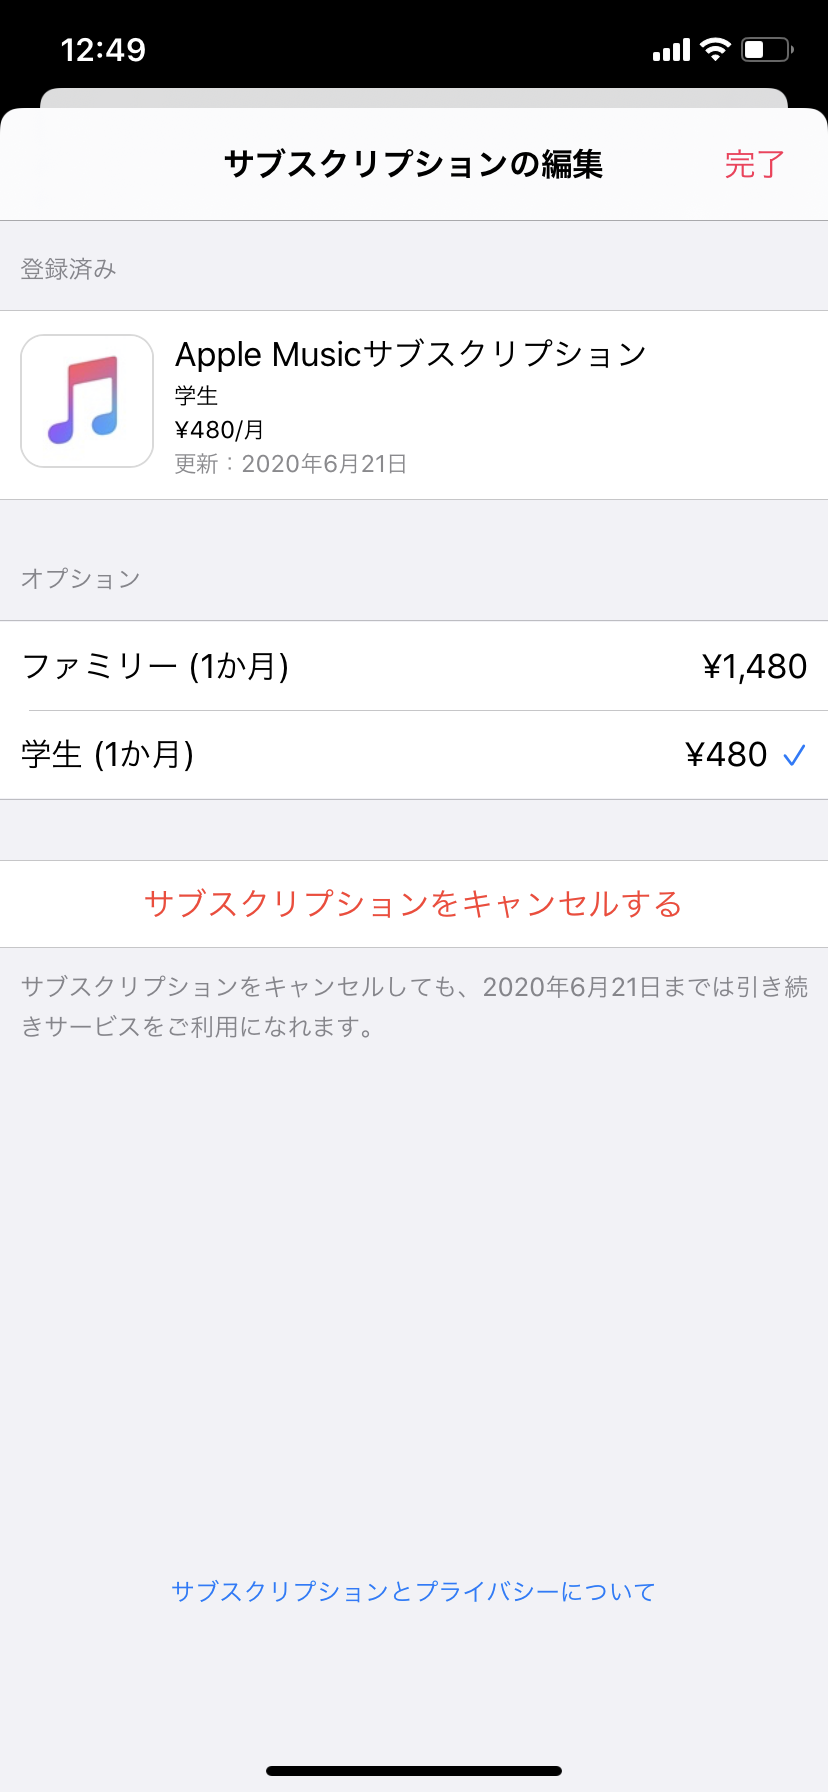Viewport: 828px width, 1792px height.
Task: Tap the ¥1,480 family plan price
Action: 754,666
